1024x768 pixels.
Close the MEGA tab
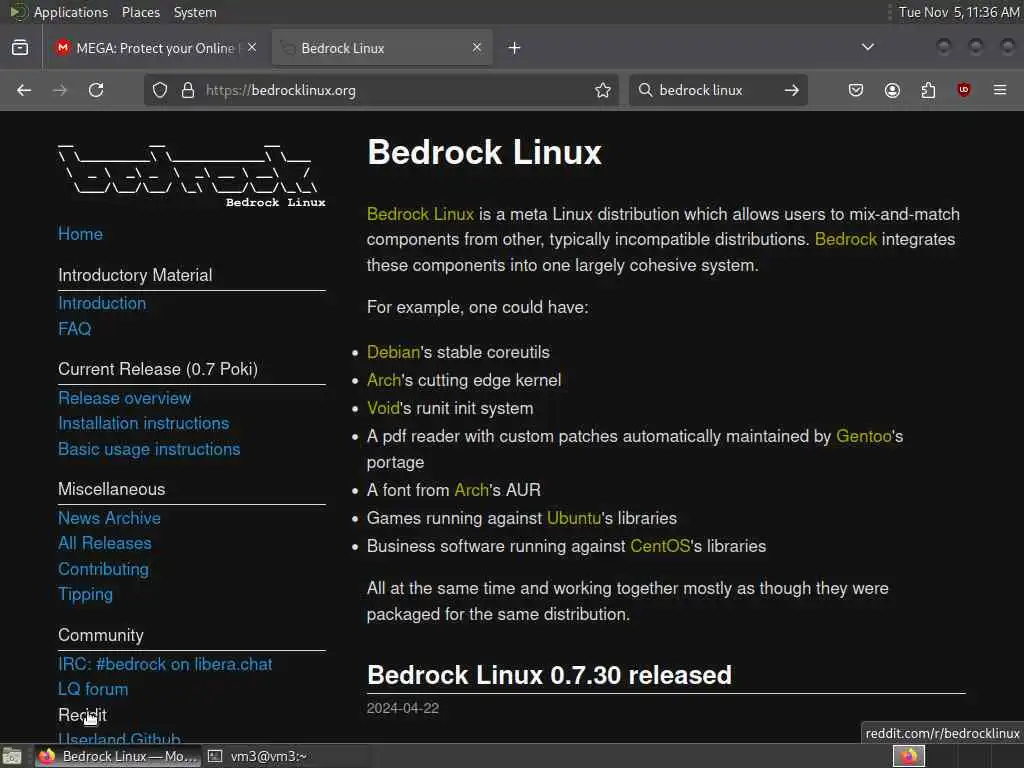(x=252, y=48)
